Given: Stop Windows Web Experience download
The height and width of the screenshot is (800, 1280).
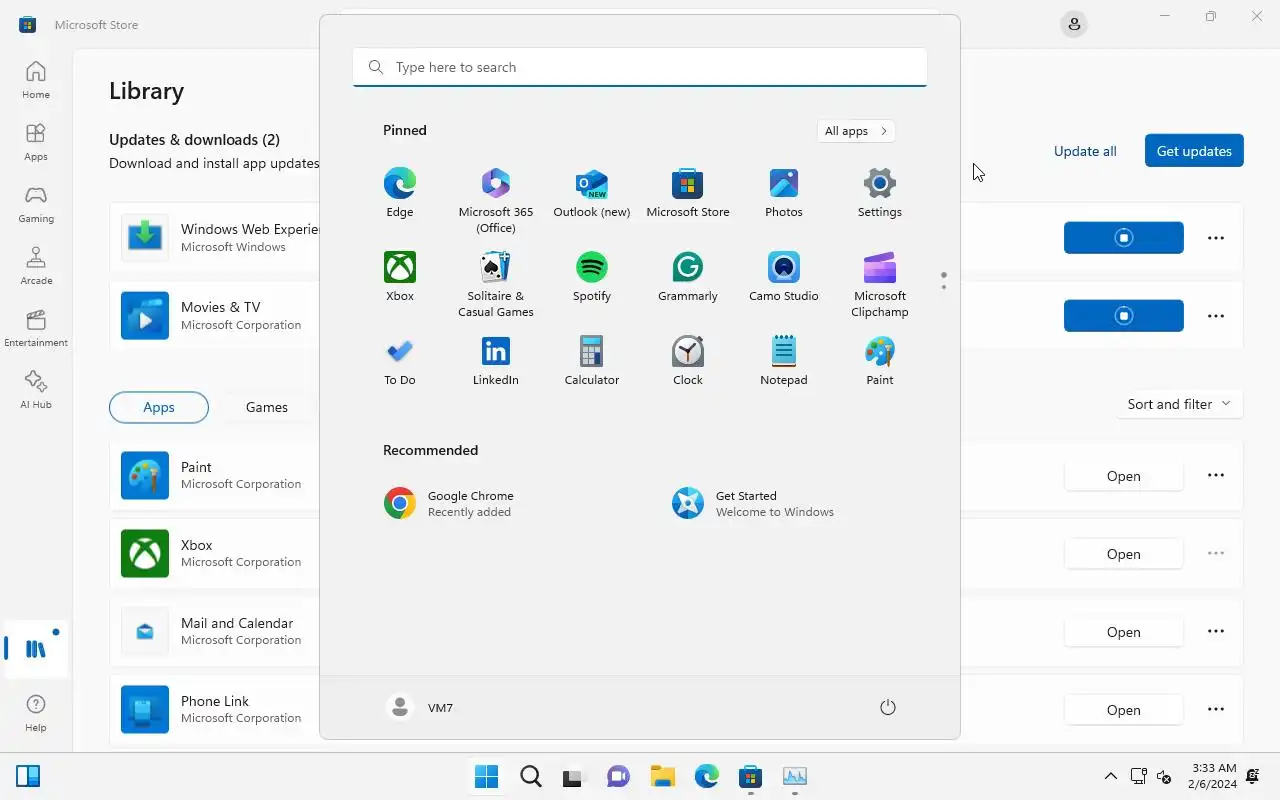Looking at the screenshot, I should coord(1124,238).
